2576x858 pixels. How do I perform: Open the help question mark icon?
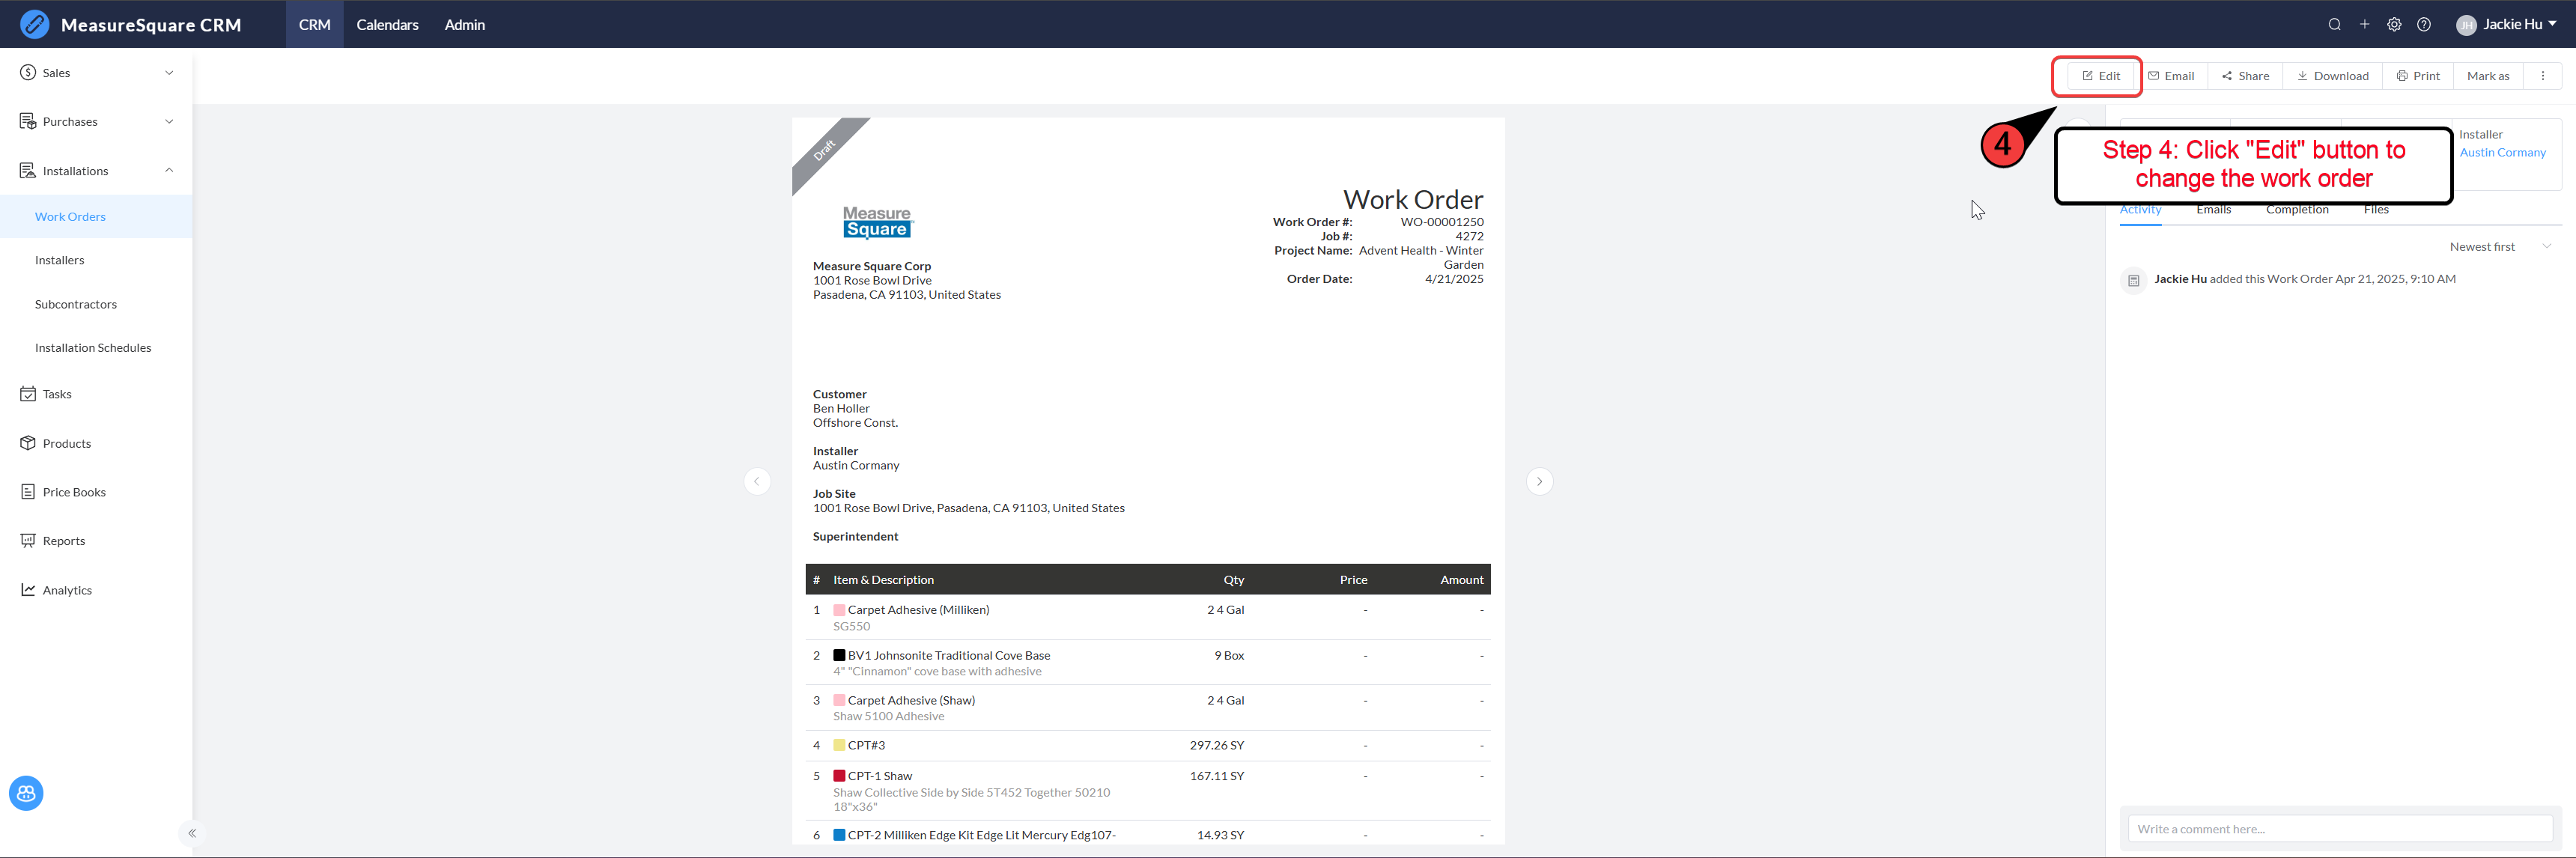(2424, 25)
